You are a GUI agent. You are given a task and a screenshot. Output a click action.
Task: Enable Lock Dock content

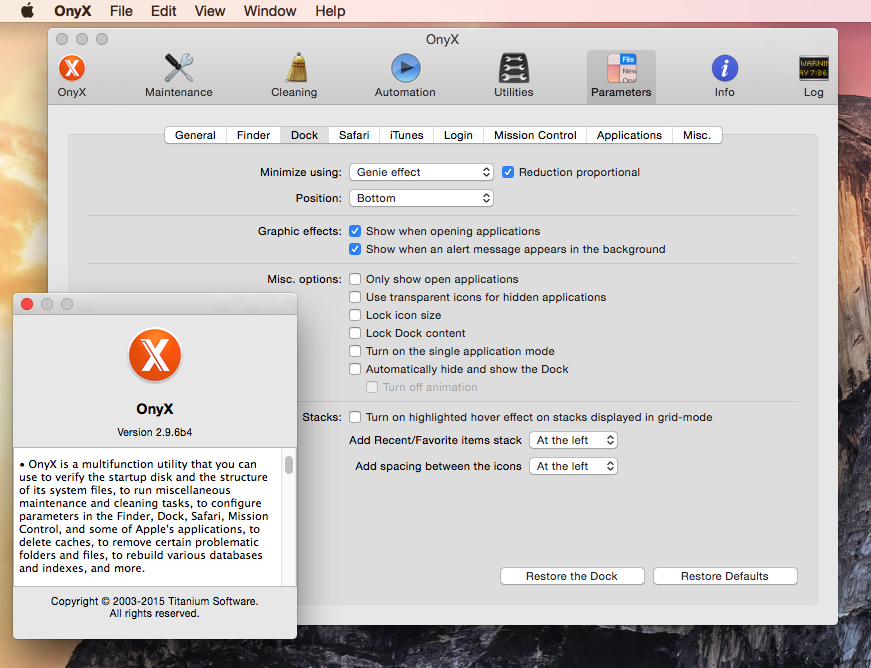tap(355, 333)
